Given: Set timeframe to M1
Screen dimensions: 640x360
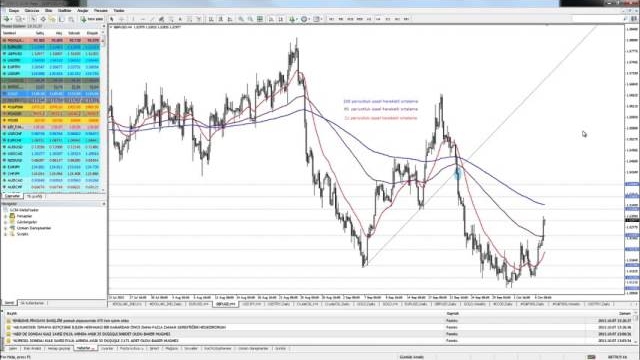Looking at the screenshot, I should [x=331, y=19].
